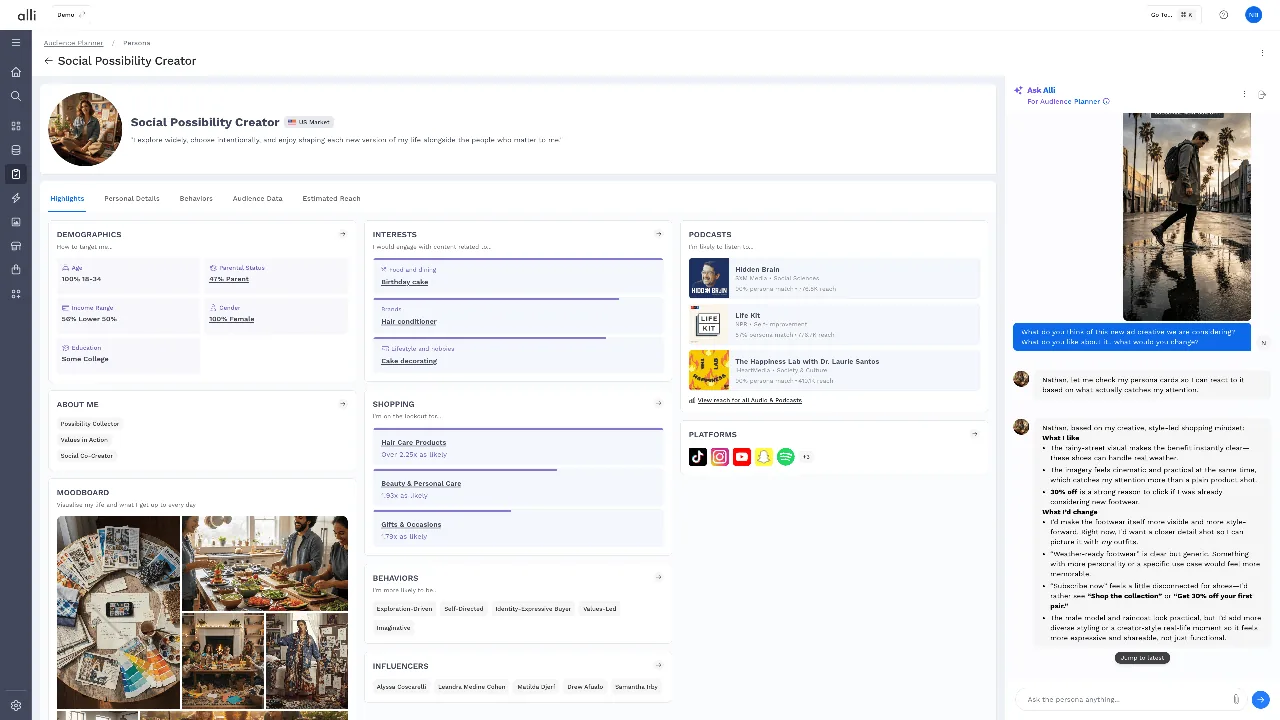
Task: Go to Home icon in sidebar
Action: (x=15, y=72)
